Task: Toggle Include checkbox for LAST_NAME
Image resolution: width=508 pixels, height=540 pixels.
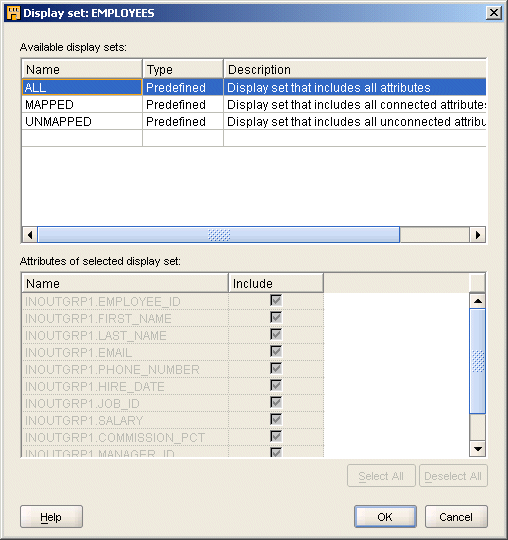Action: pyautogui.click(x=276, y=335)
